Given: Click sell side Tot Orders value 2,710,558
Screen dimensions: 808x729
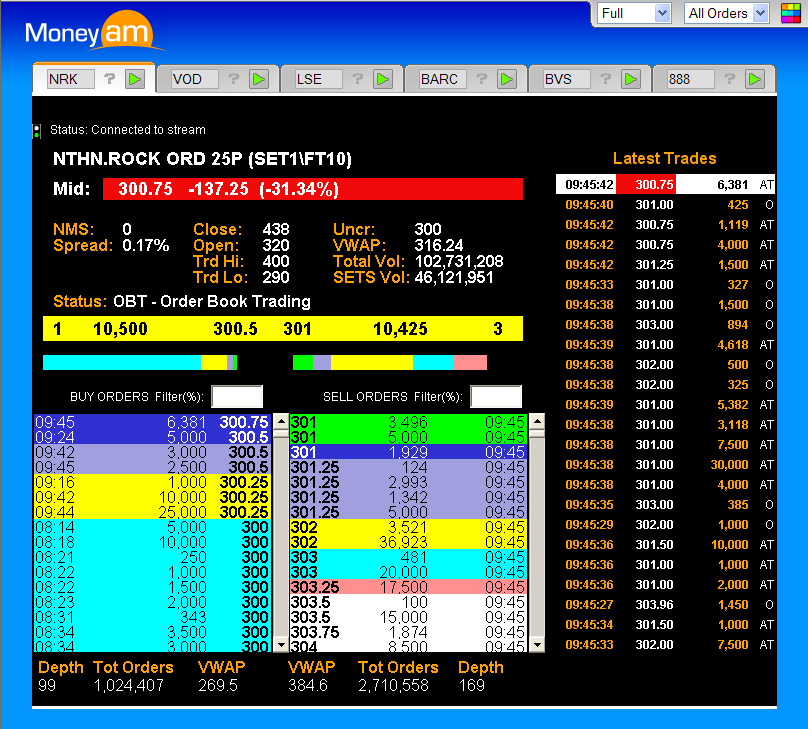Looking at the screenshot, I should pyautogui.click(x=393, y=685).
